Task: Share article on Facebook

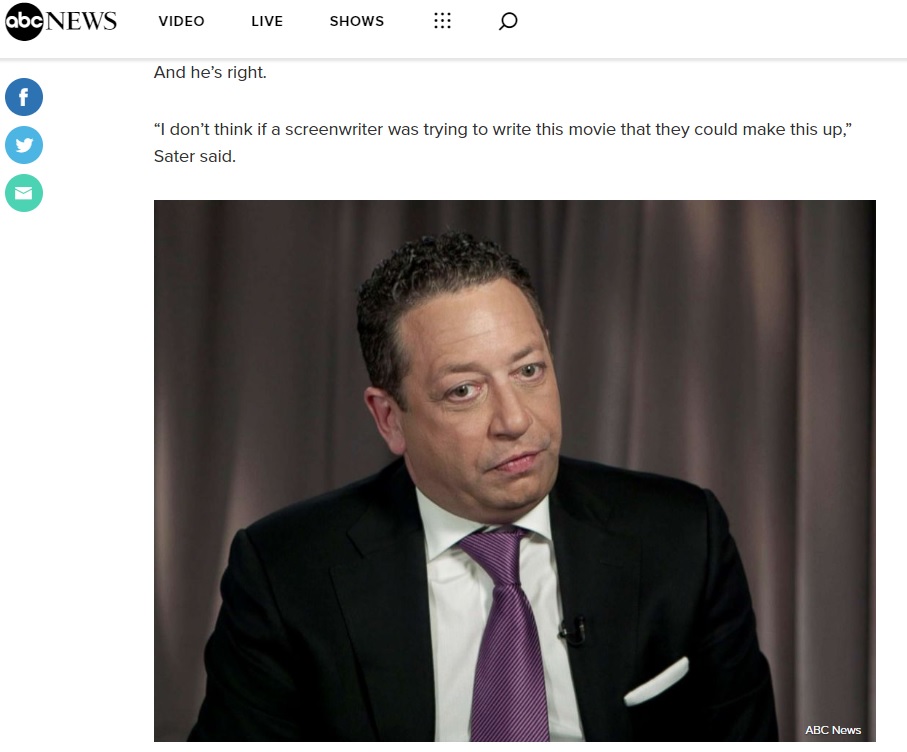Action: 24,97
